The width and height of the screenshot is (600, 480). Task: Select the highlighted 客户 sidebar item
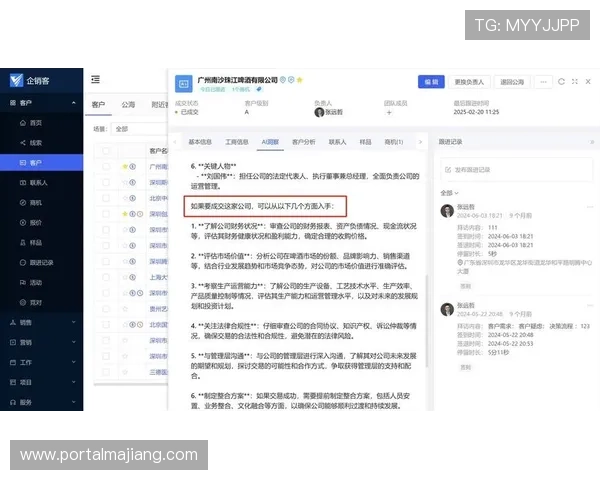click(41, 163)
